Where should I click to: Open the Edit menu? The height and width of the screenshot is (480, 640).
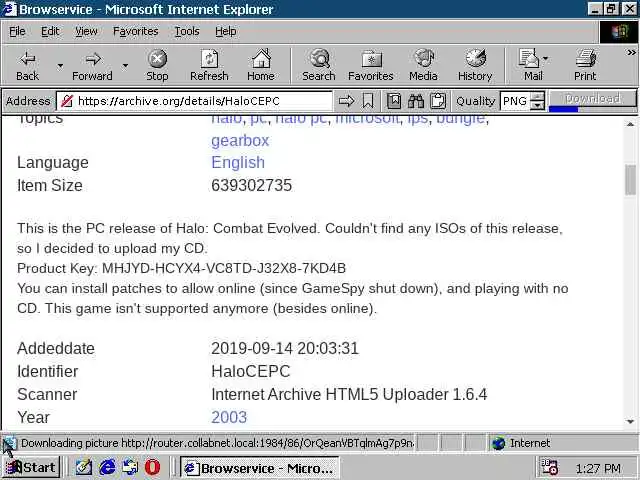50,31
